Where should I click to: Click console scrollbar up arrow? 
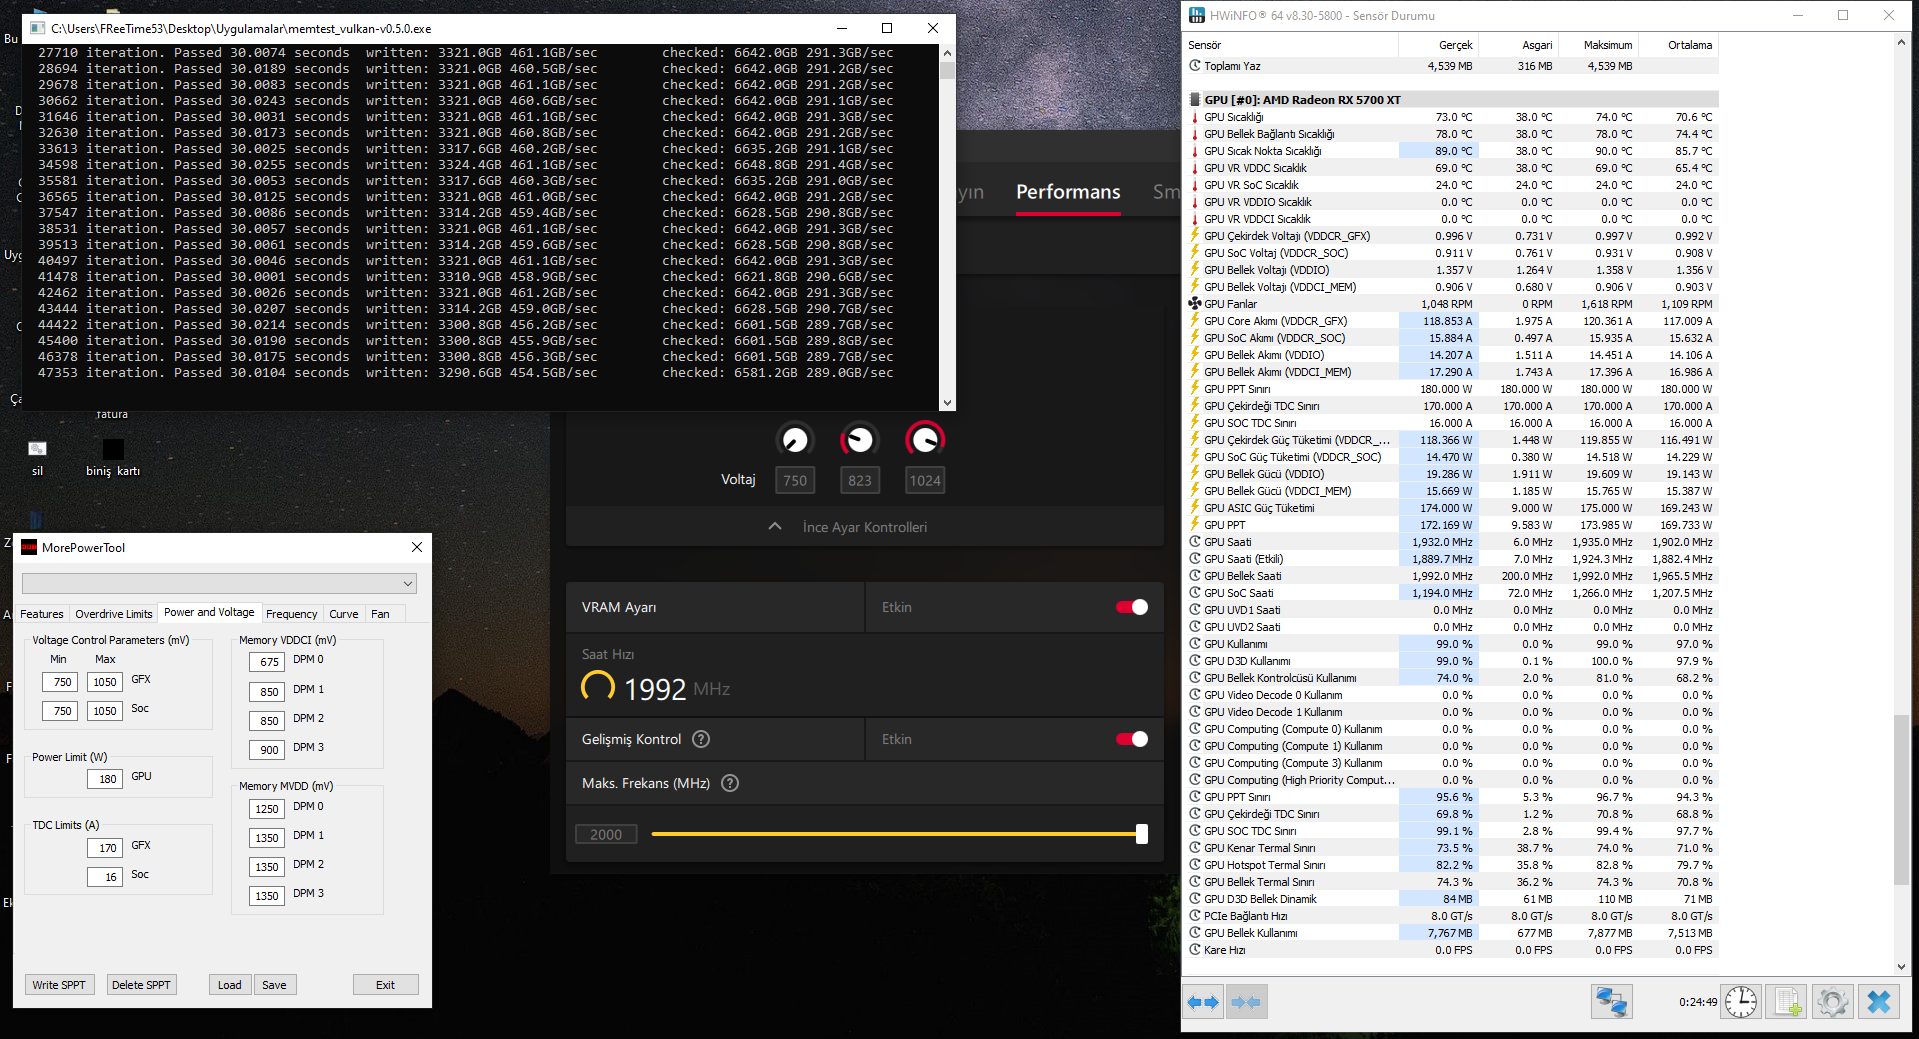[x=947, y=52]
